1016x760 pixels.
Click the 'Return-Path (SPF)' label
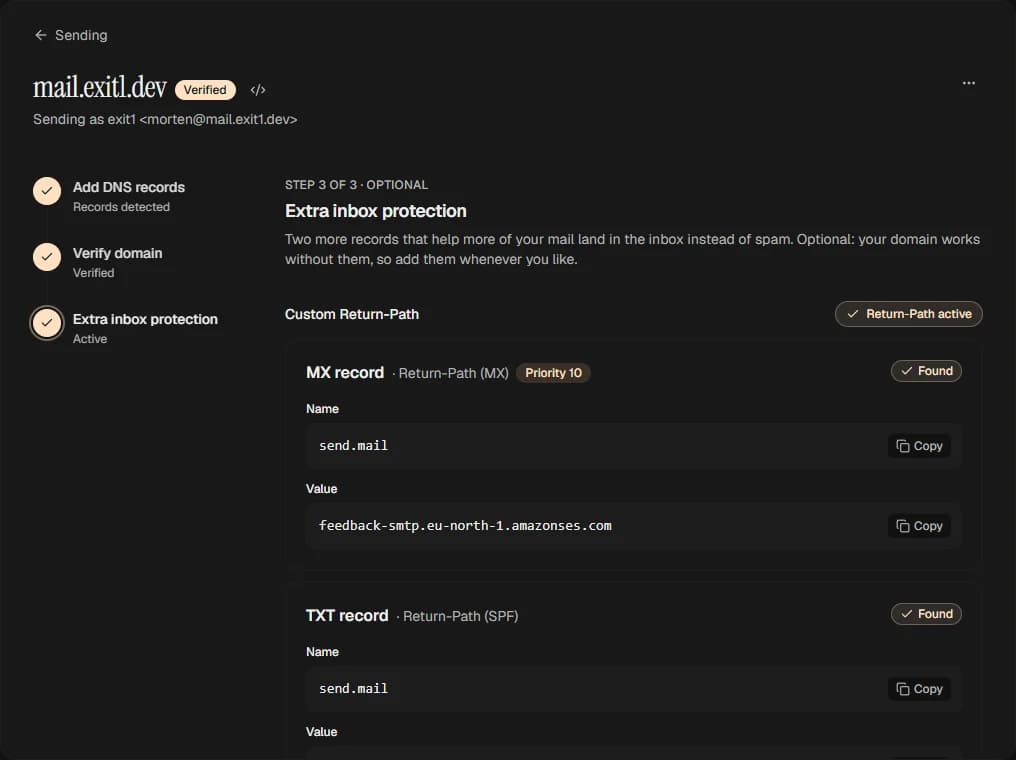coord(461,616)
